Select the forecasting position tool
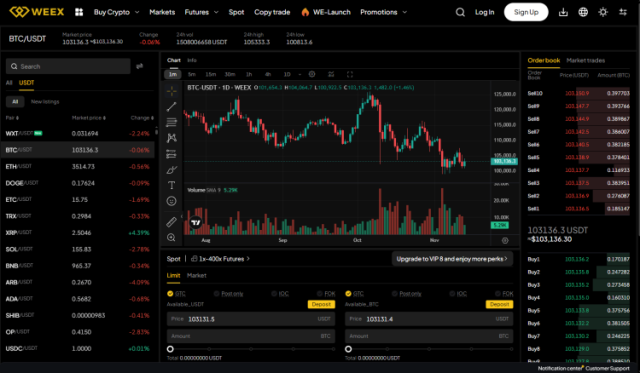Viewport: 640px width, 373px height. pos(171,154)
